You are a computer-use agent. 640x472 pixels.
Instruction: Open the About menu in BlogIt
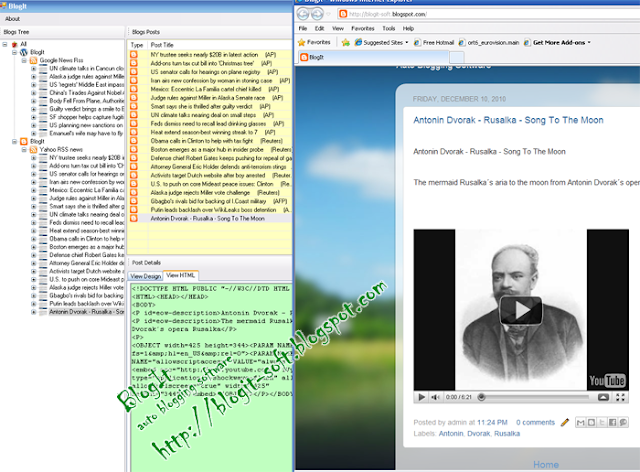click(12, 19)
